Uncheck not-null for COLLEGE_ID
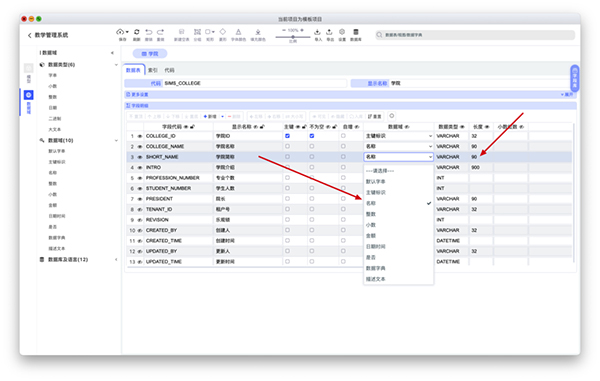The height and width of the screenshot is (381, 600). pyautogui.click(x=312, y=136)
